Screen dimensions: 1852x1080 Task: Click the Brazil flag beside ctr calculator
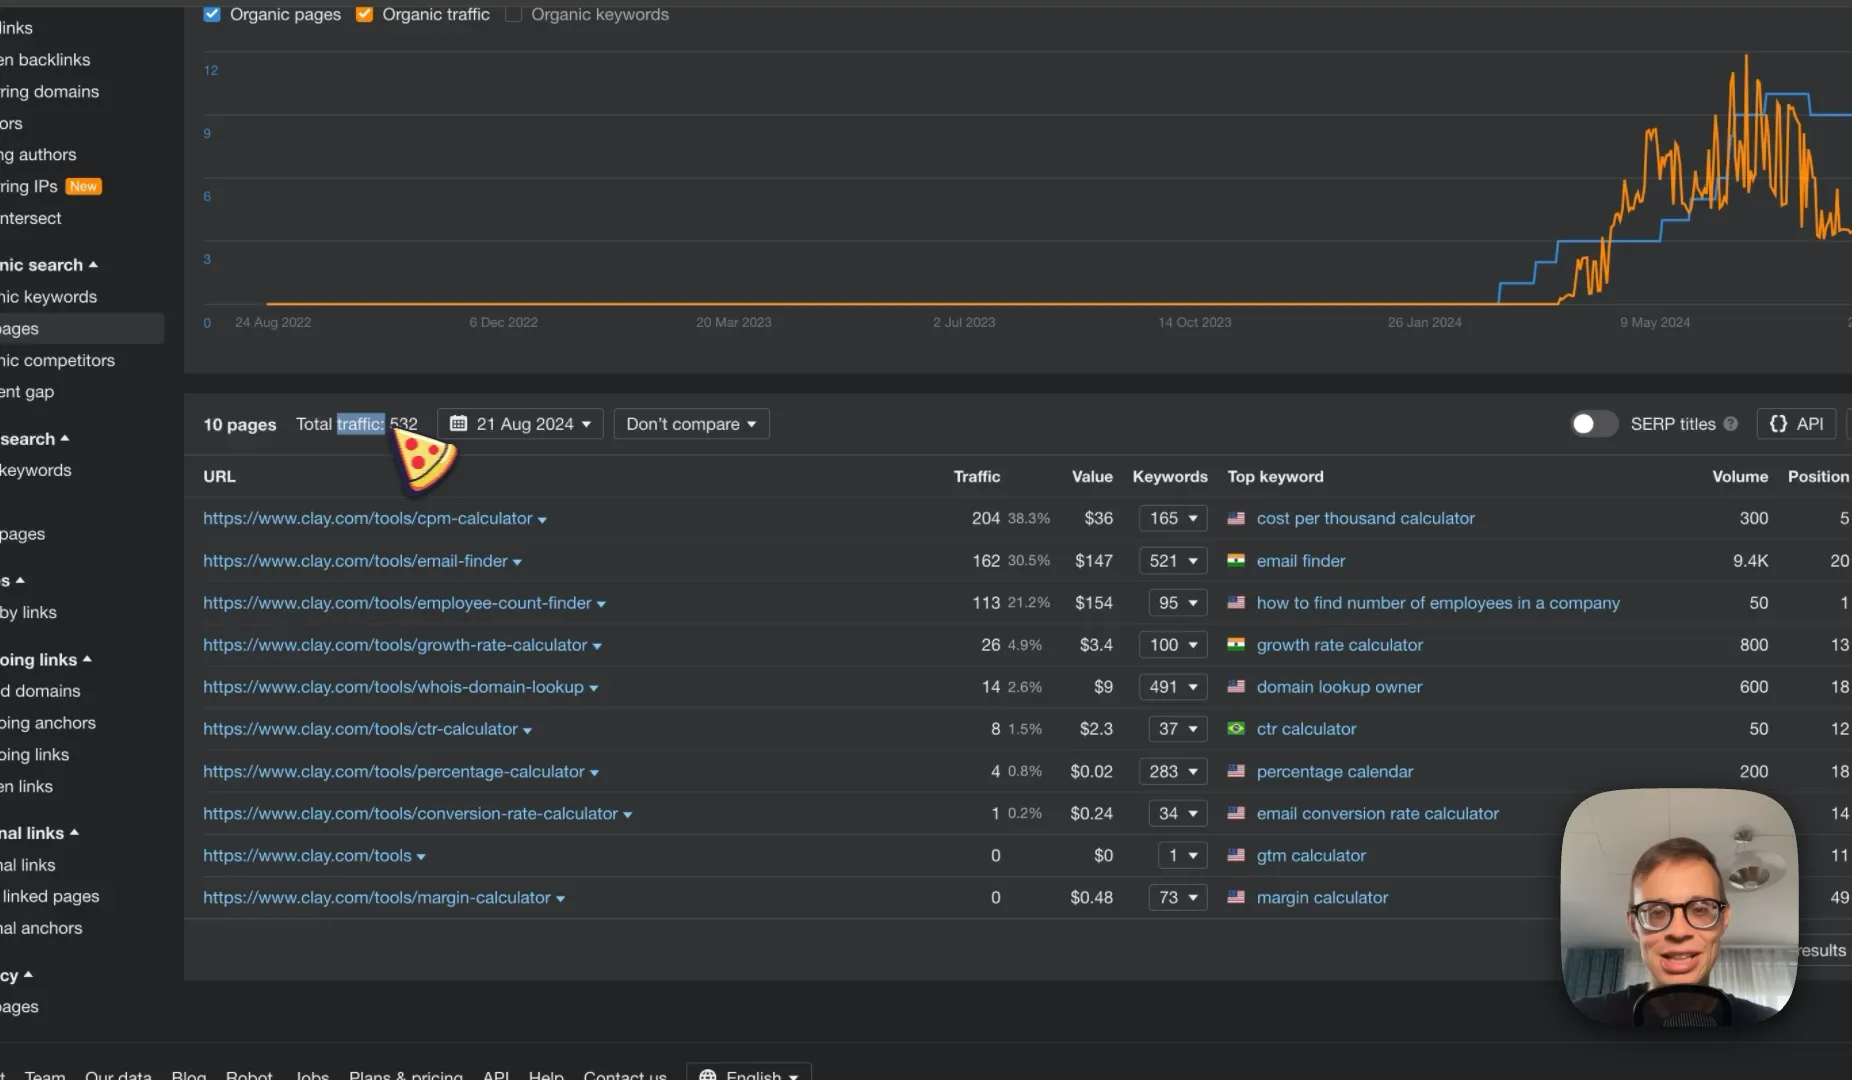[x=1236, y=728]
